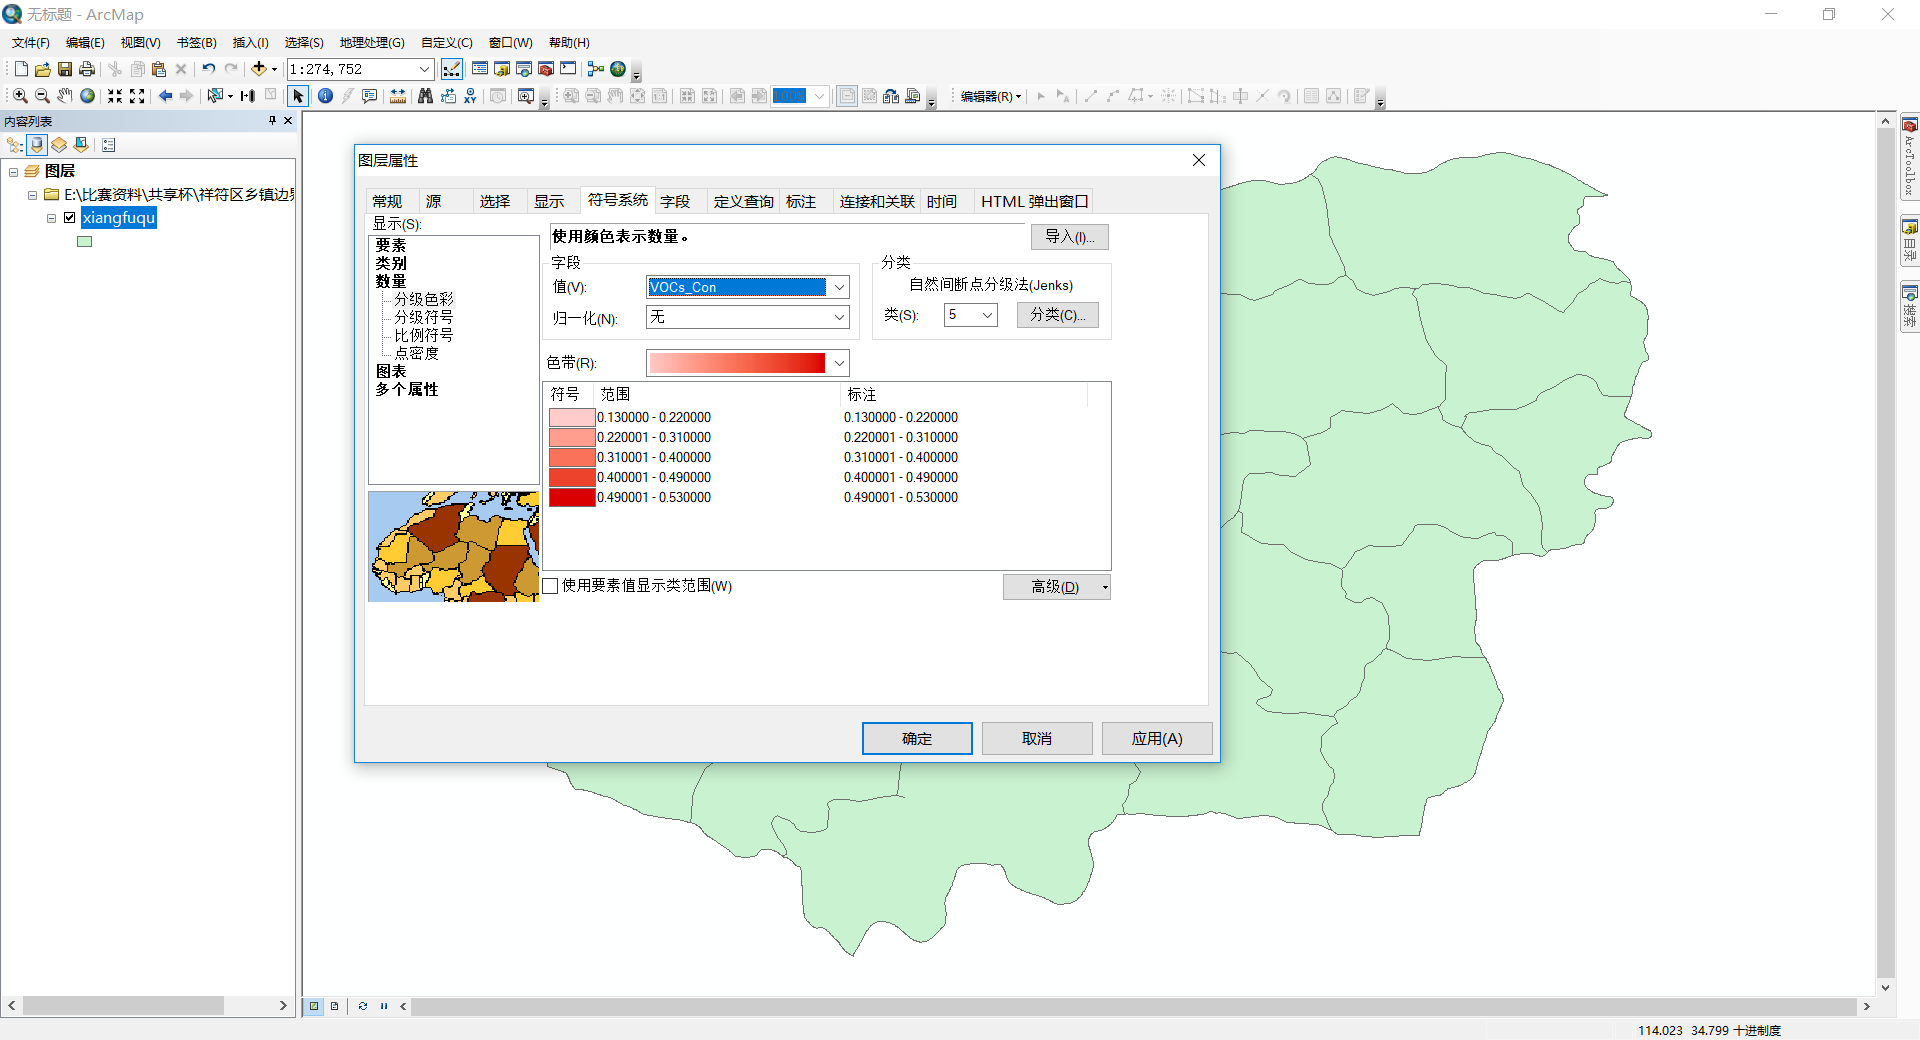Toggle pause drawing at bottom status bar
The width and height of the screenshot is (1920, 1040).
[384, 1007]
